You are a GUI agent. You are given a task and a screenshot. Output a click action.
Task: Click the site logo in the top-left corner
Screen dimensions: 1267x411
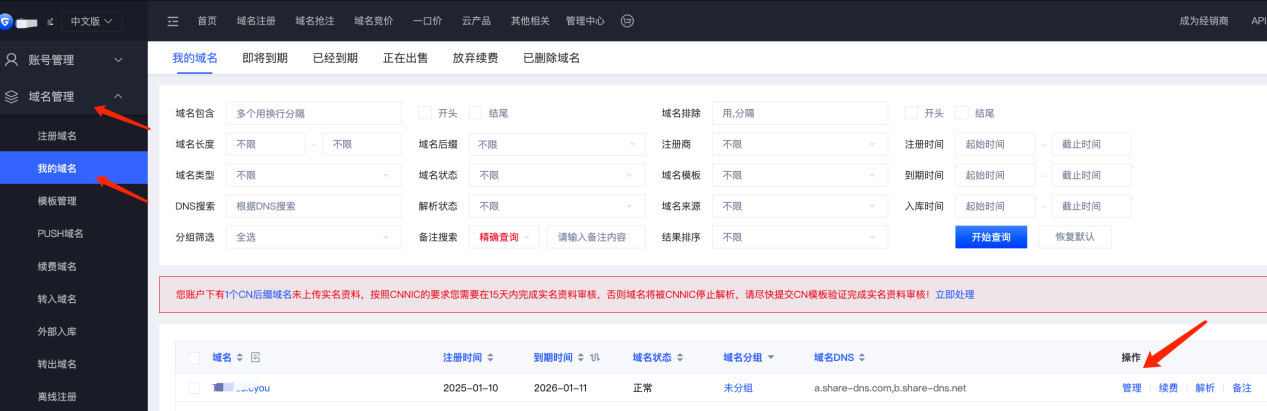pyautogui.click(x=8, y=20)
